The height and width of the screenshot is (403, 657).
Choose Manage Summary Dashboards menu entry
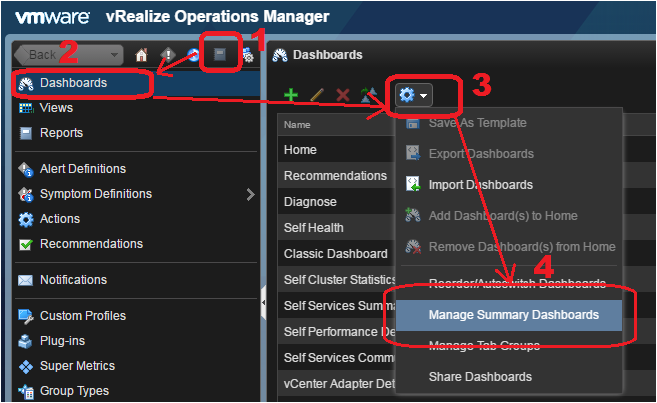click(x=513, y=315)
